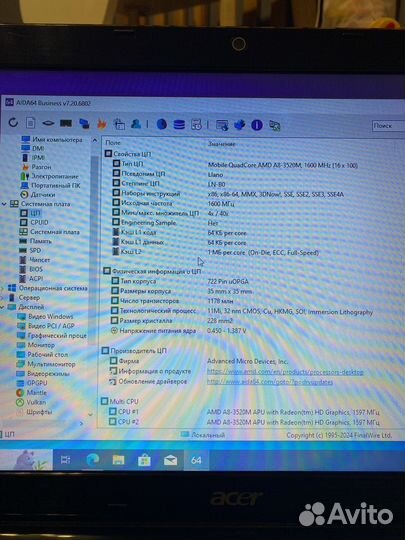Click the tree horizontal scrollbar right arrow
This screenshot has width=405, height=540.
(82, 424)
